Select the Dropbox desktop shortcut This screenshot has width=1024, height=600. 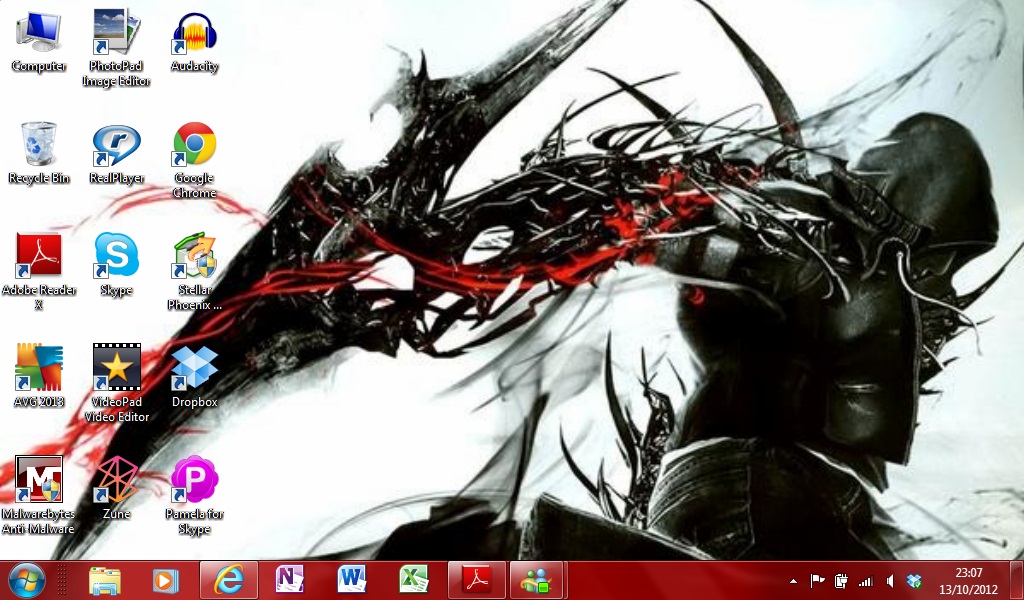(x=194, y=377)
